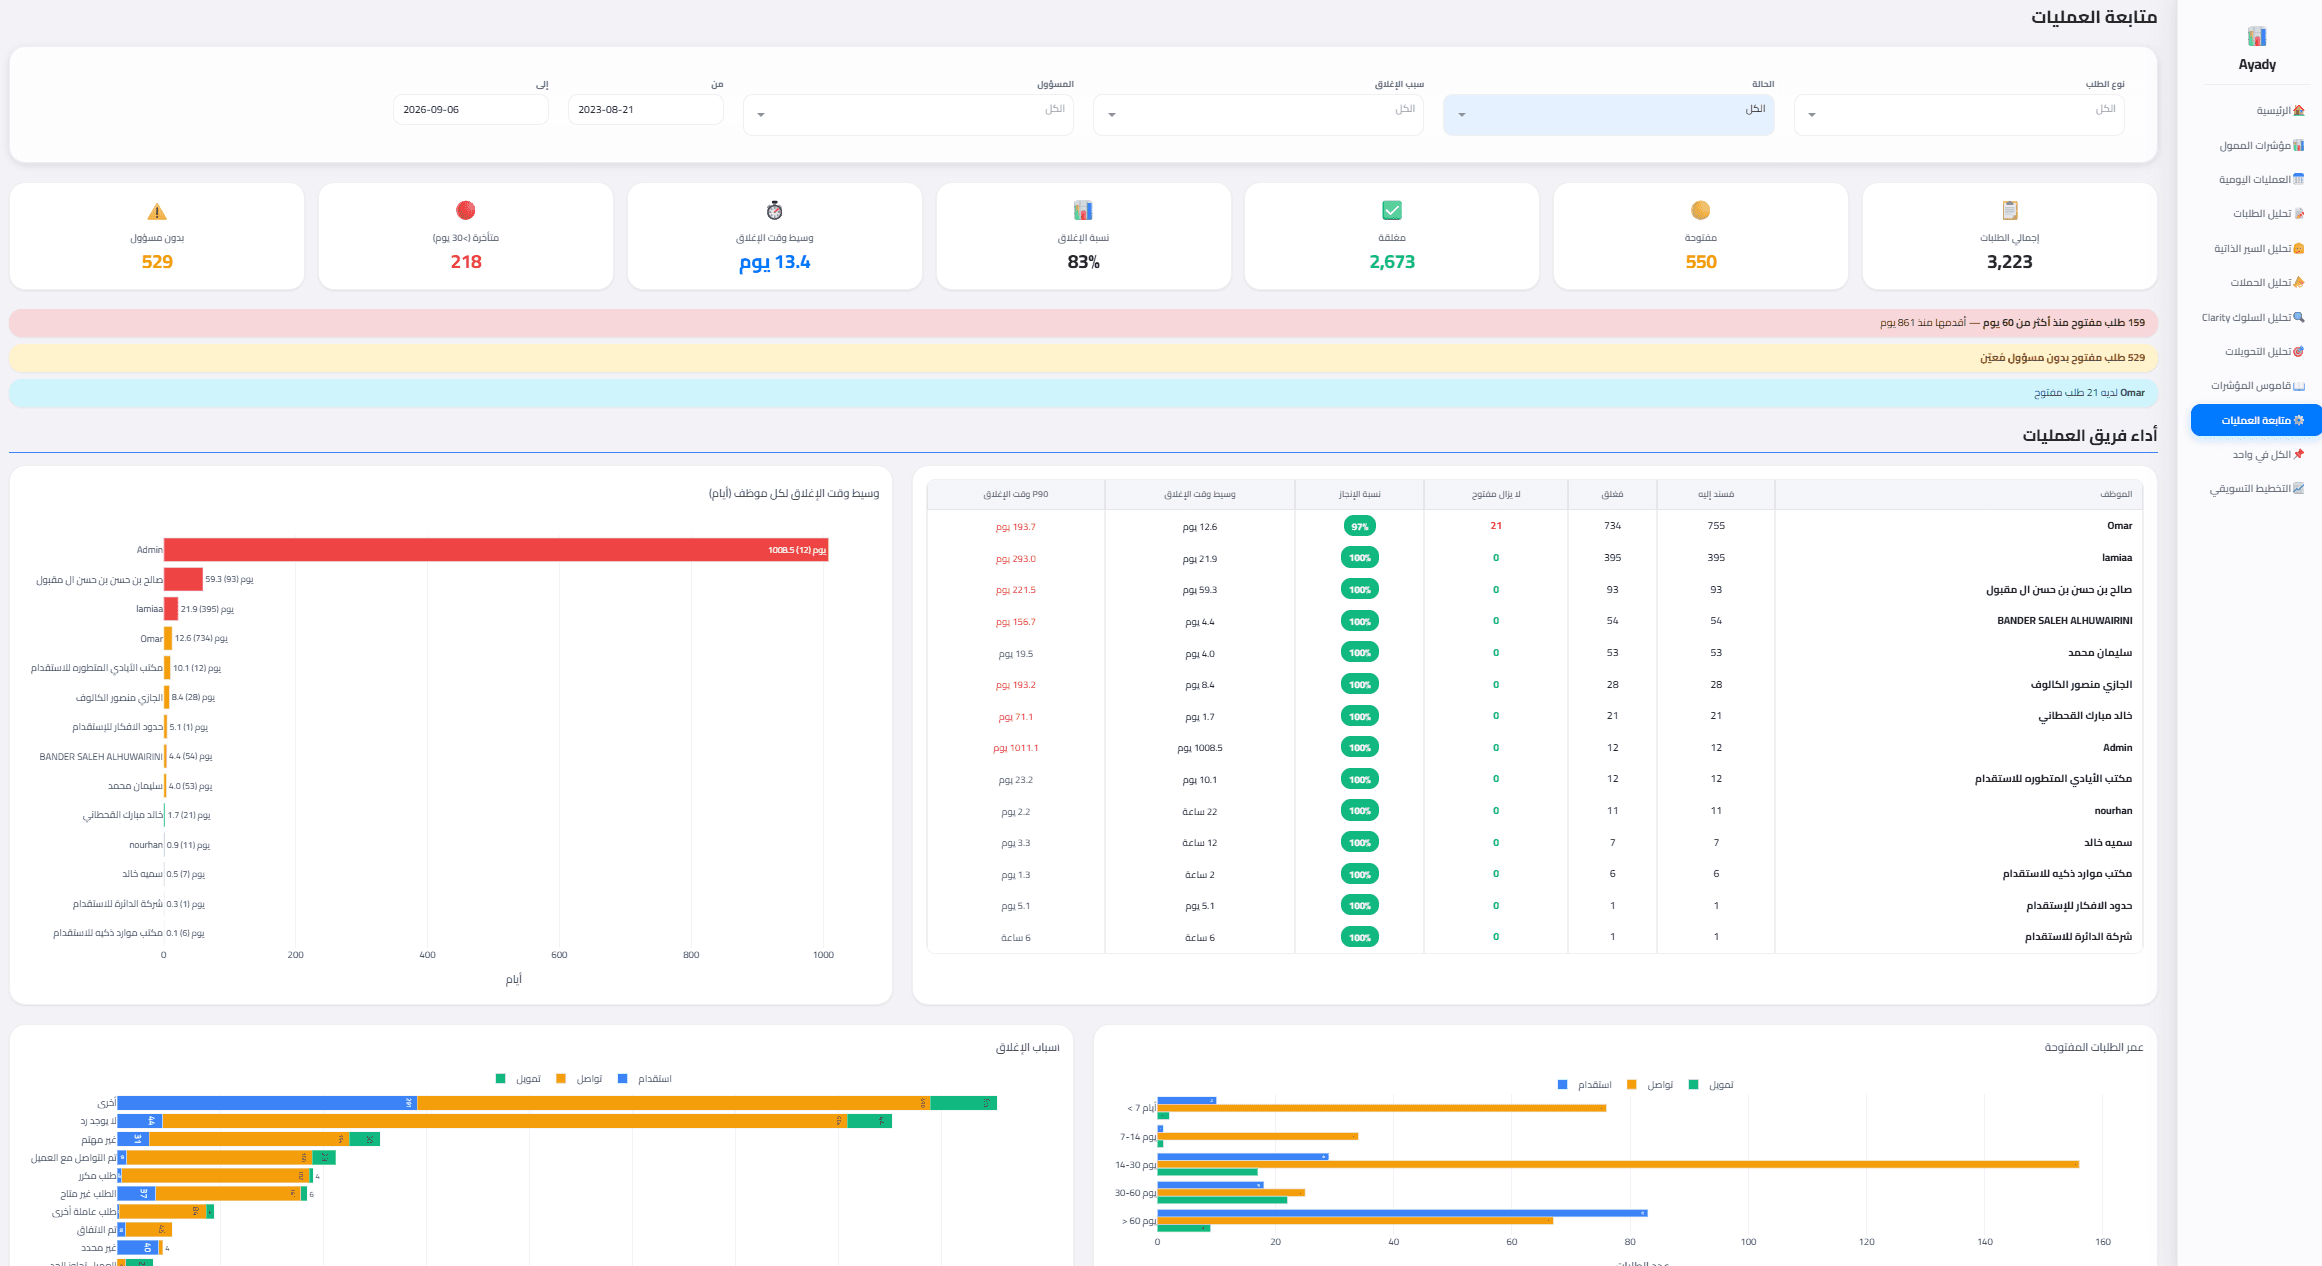
Task: Click the 2,673 closed requests value
Action: pos(1392,262)
